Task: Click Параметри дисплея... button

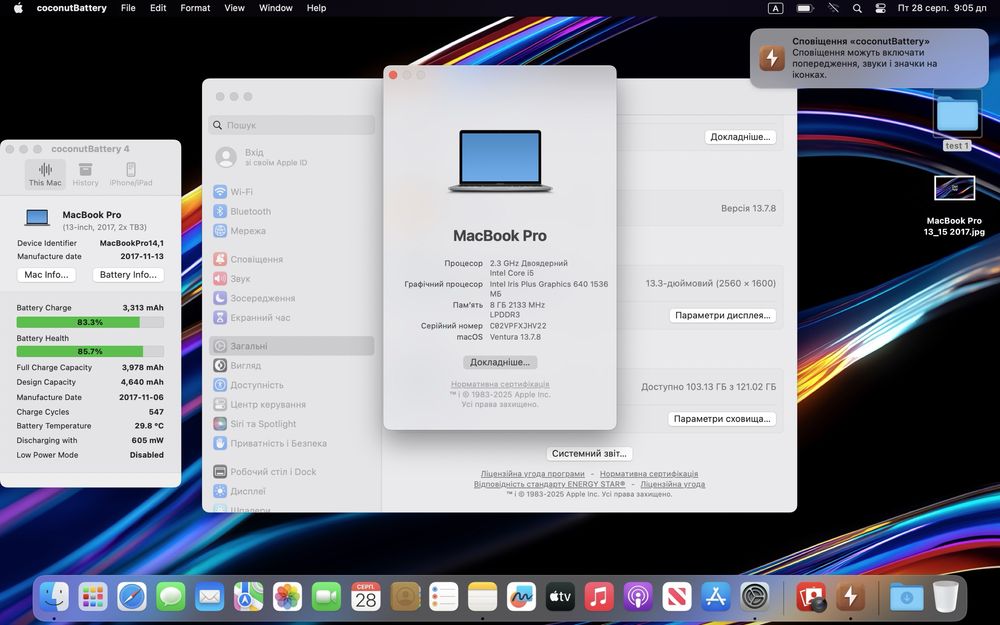Action: click(723, 316)
